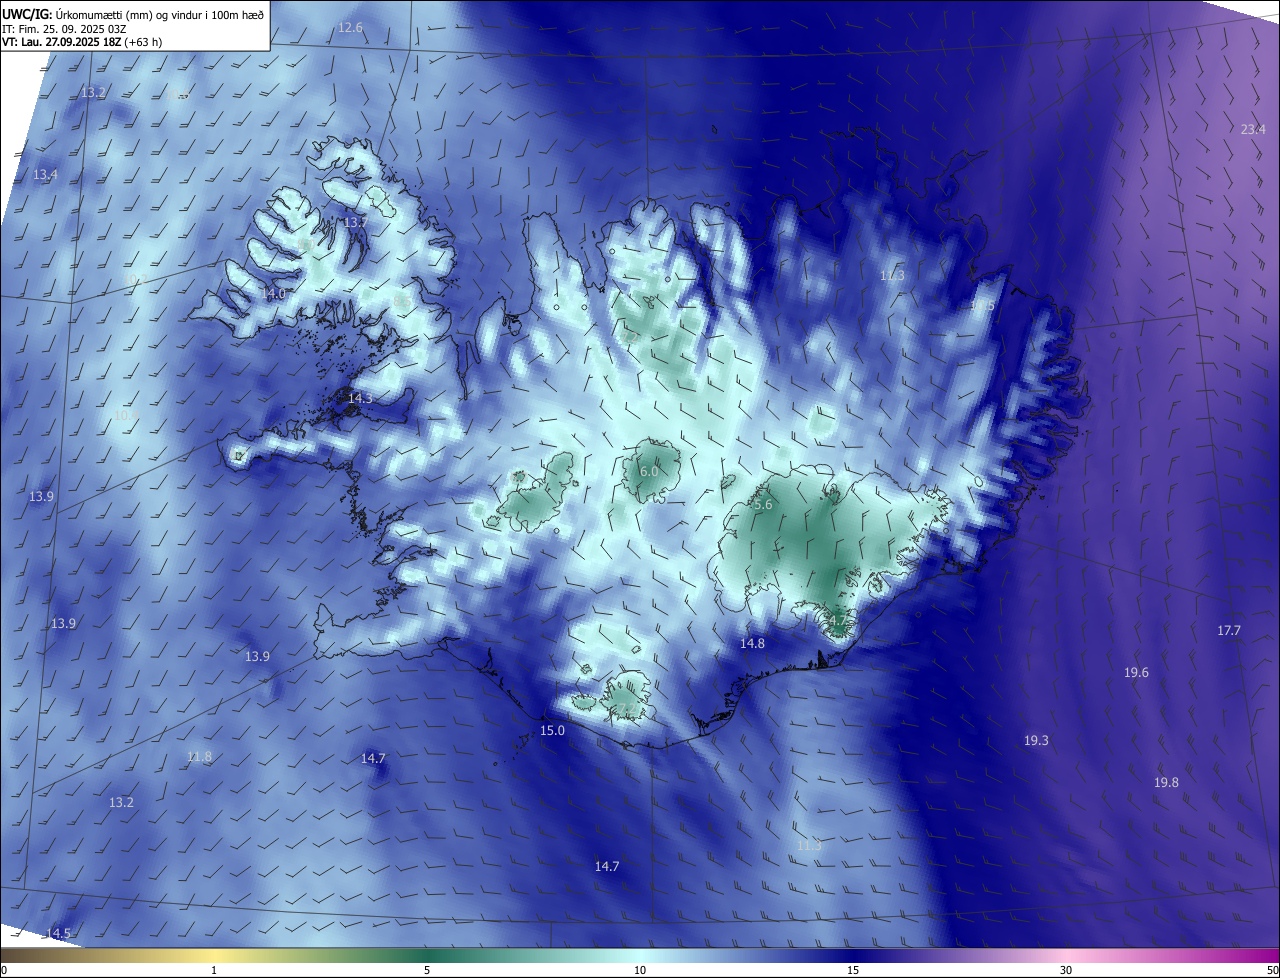Click the 23.4 value label
Image resolution: width=1280 pixels, height=978 pixels.
tap(1253, 130)
